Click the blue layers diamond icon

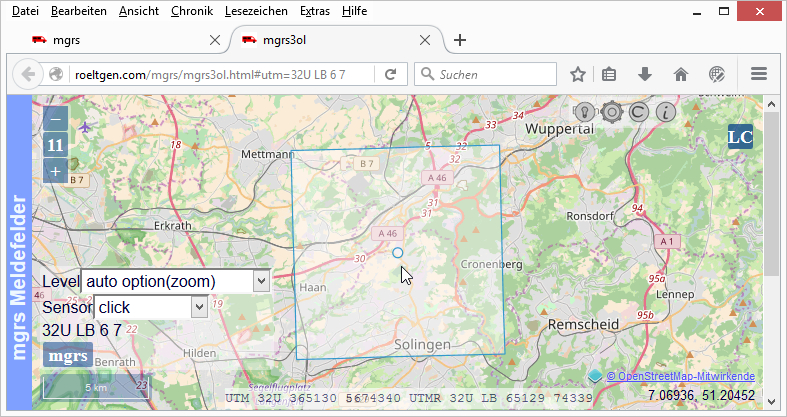coord(595,376)
